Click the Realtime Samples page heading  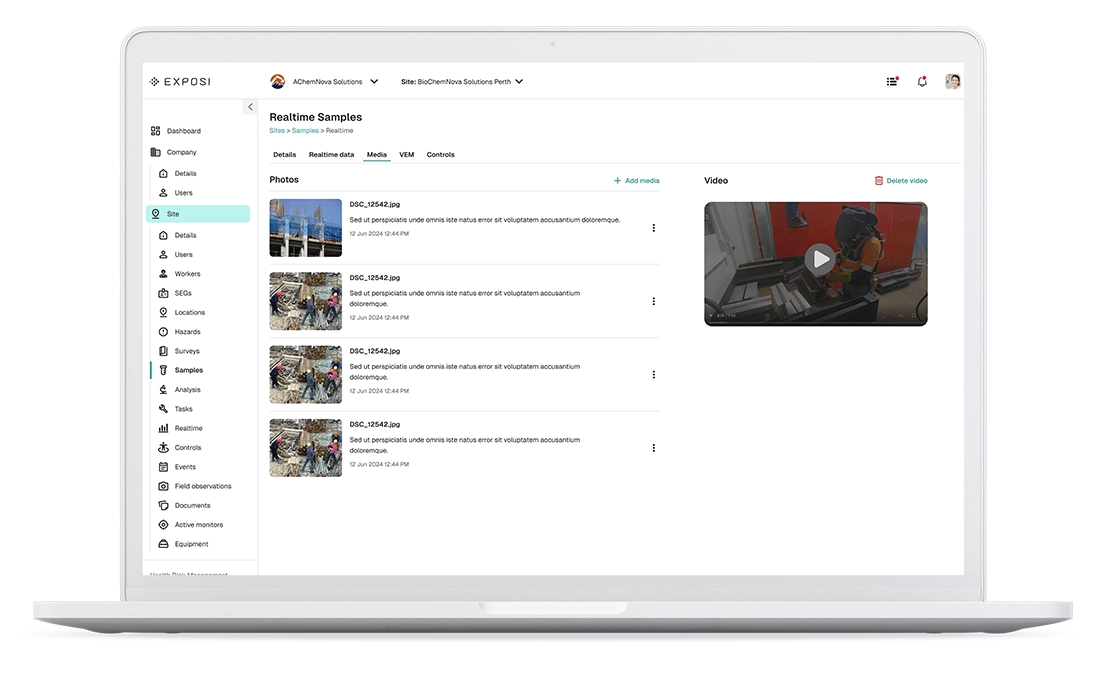(x=316, y=117)
